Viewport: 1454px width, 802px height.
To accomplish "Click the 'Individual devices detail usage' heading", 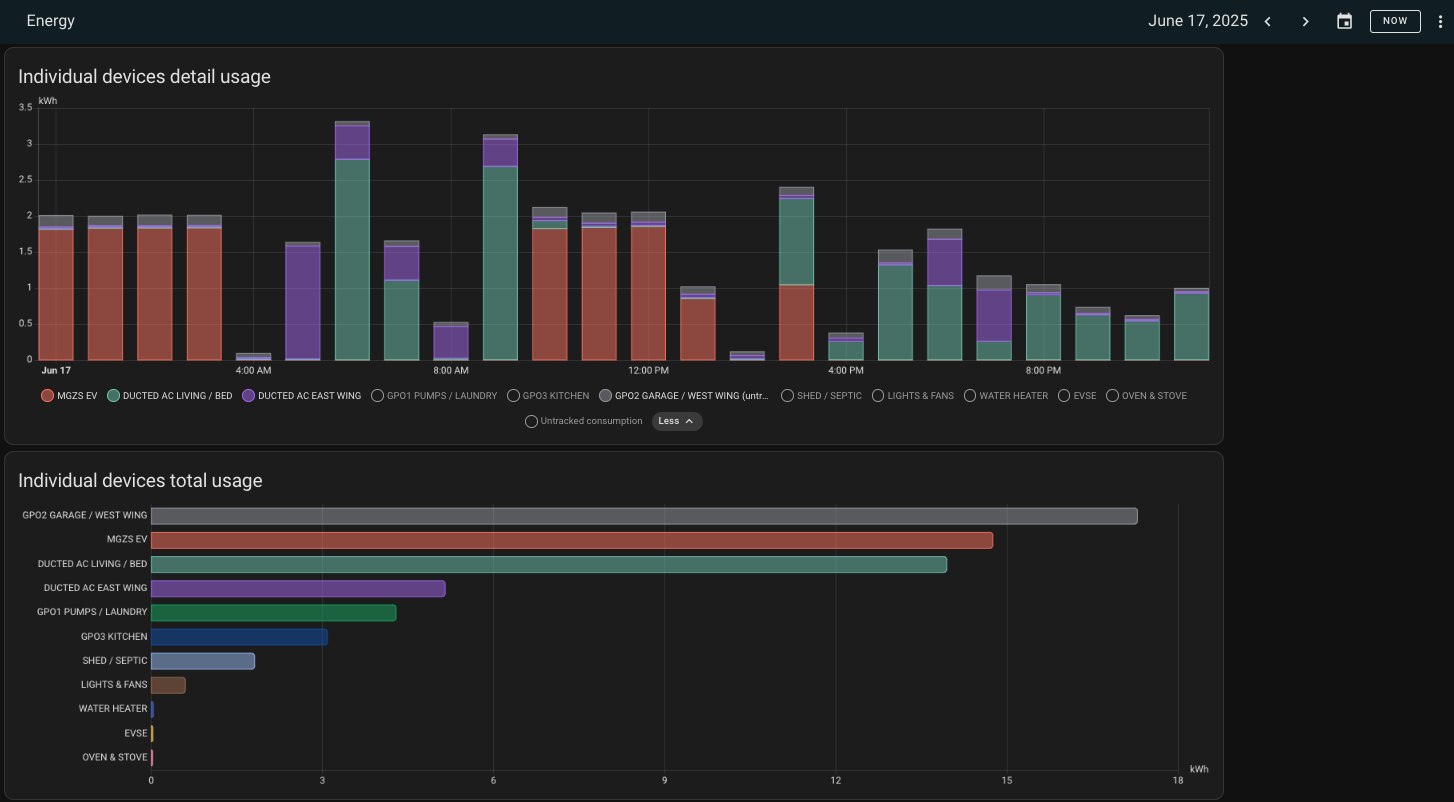I will click(144, 76).
